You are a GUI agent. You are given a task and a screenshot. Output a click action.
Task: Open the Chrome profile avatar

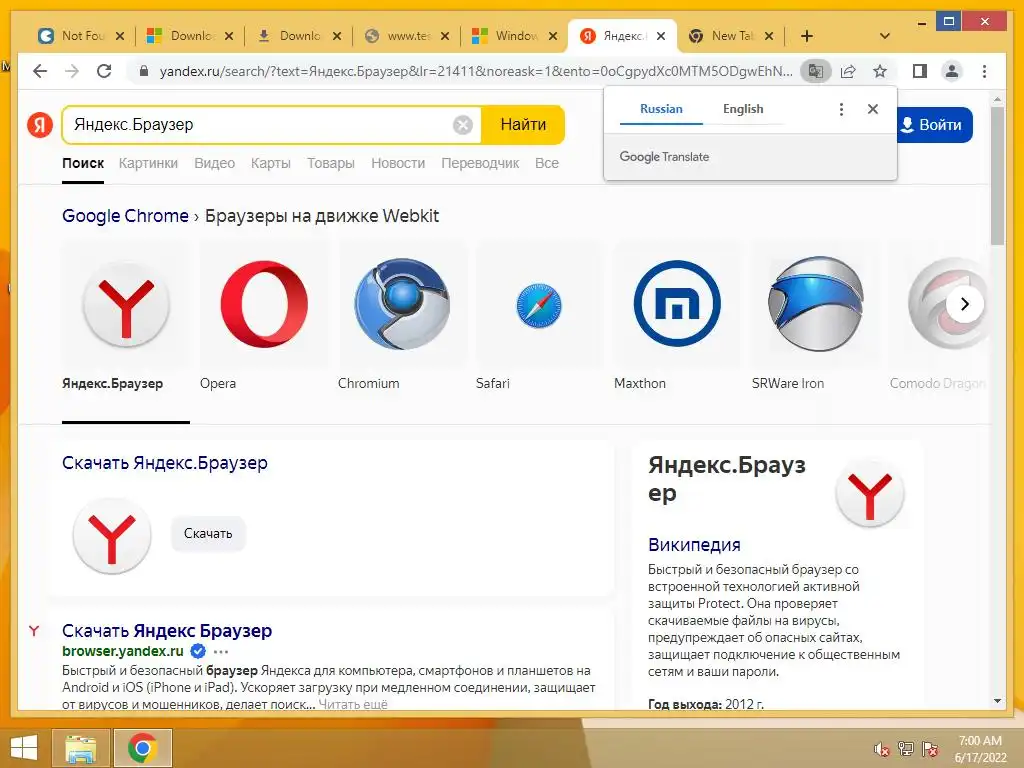pos(952,71)
